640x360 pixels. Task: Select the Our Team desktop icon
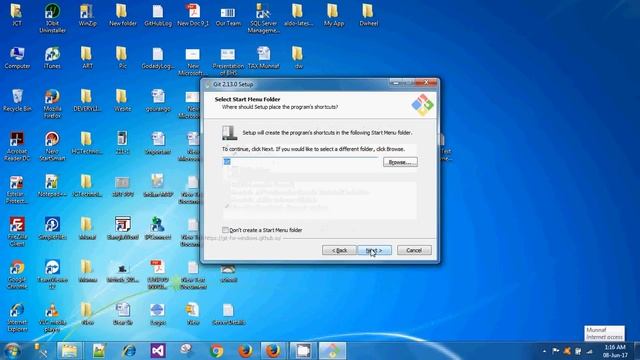point(228,16)
